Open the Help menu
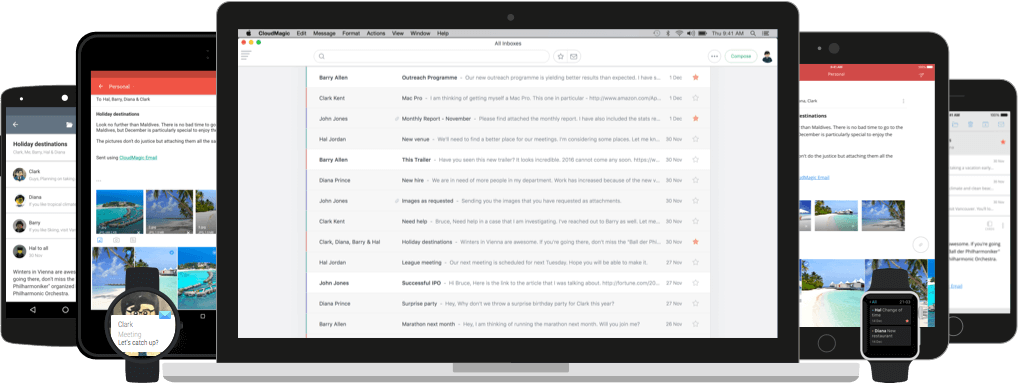The width and height of the screenshot is (1018, 384). [443, 33]
